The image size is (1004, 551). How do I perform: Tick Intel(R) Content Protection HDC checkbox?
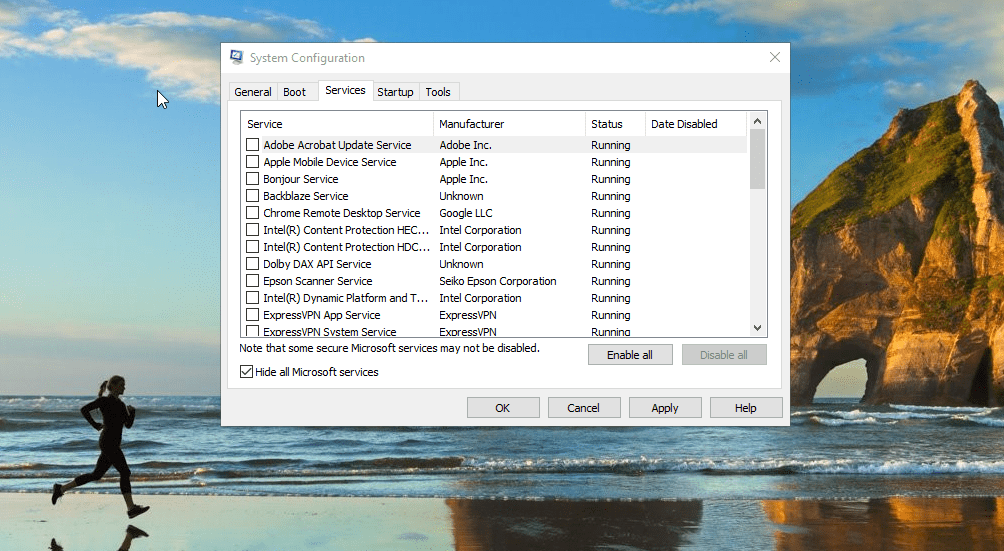click(x=253, y=246)
